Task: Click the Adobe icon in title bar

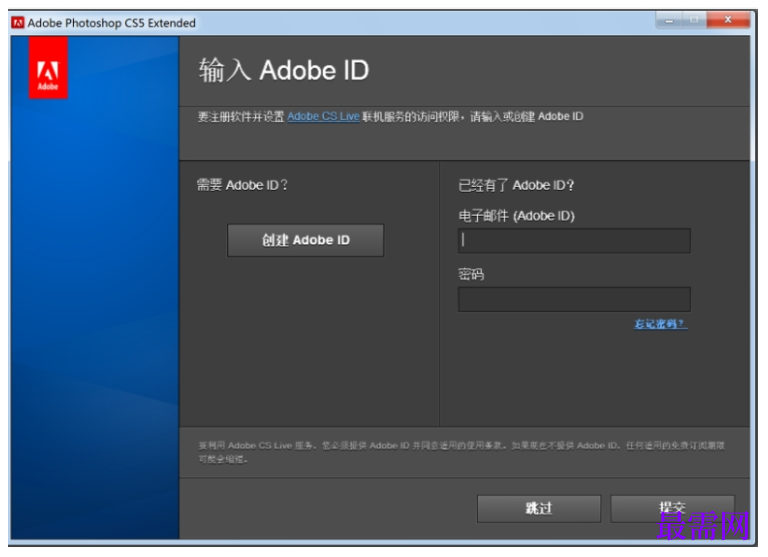Action: point(18,23)
